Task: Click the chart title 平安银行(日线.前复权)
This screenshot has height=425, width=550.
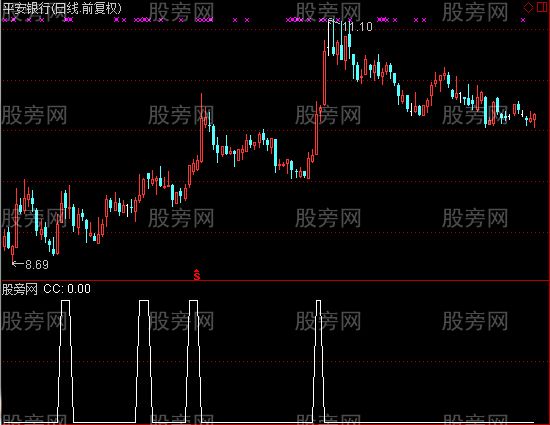Action: [x=62, y=8]
